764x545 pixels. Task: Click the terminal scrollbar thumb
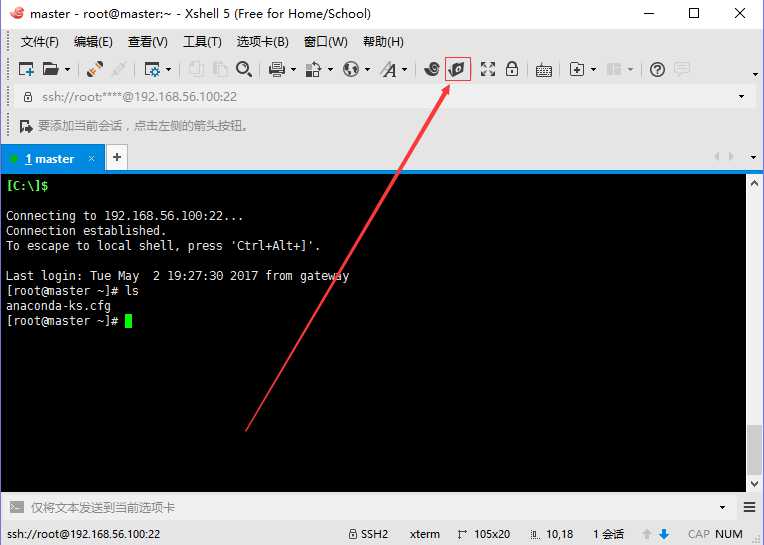point(754,450)
